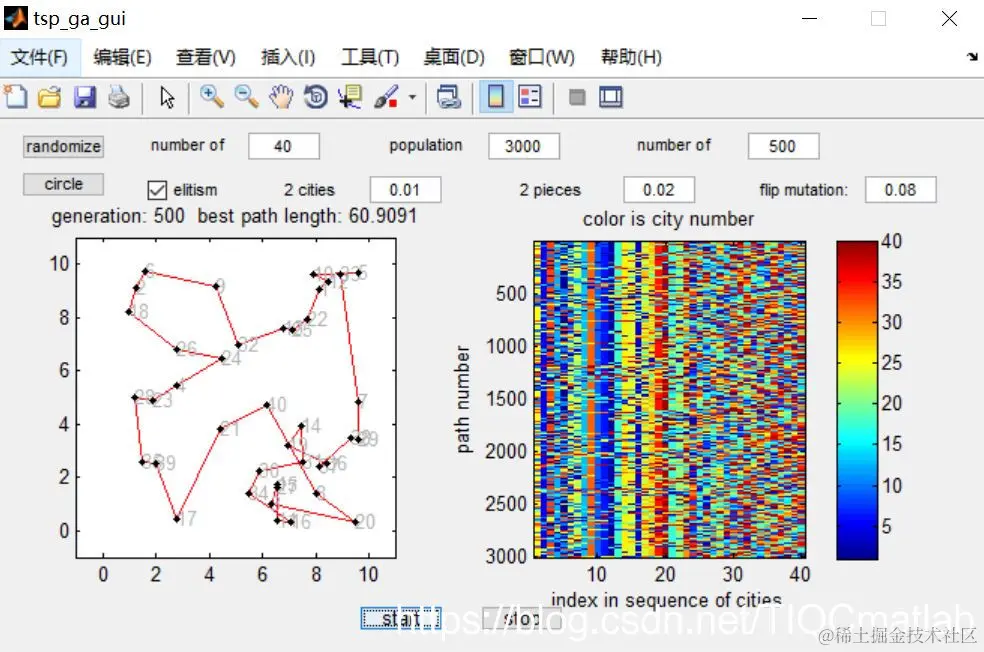Viewport: 984px width, 652px height.
Task: Close the tsp_ga_gui window
Action: tap(949, 19)
